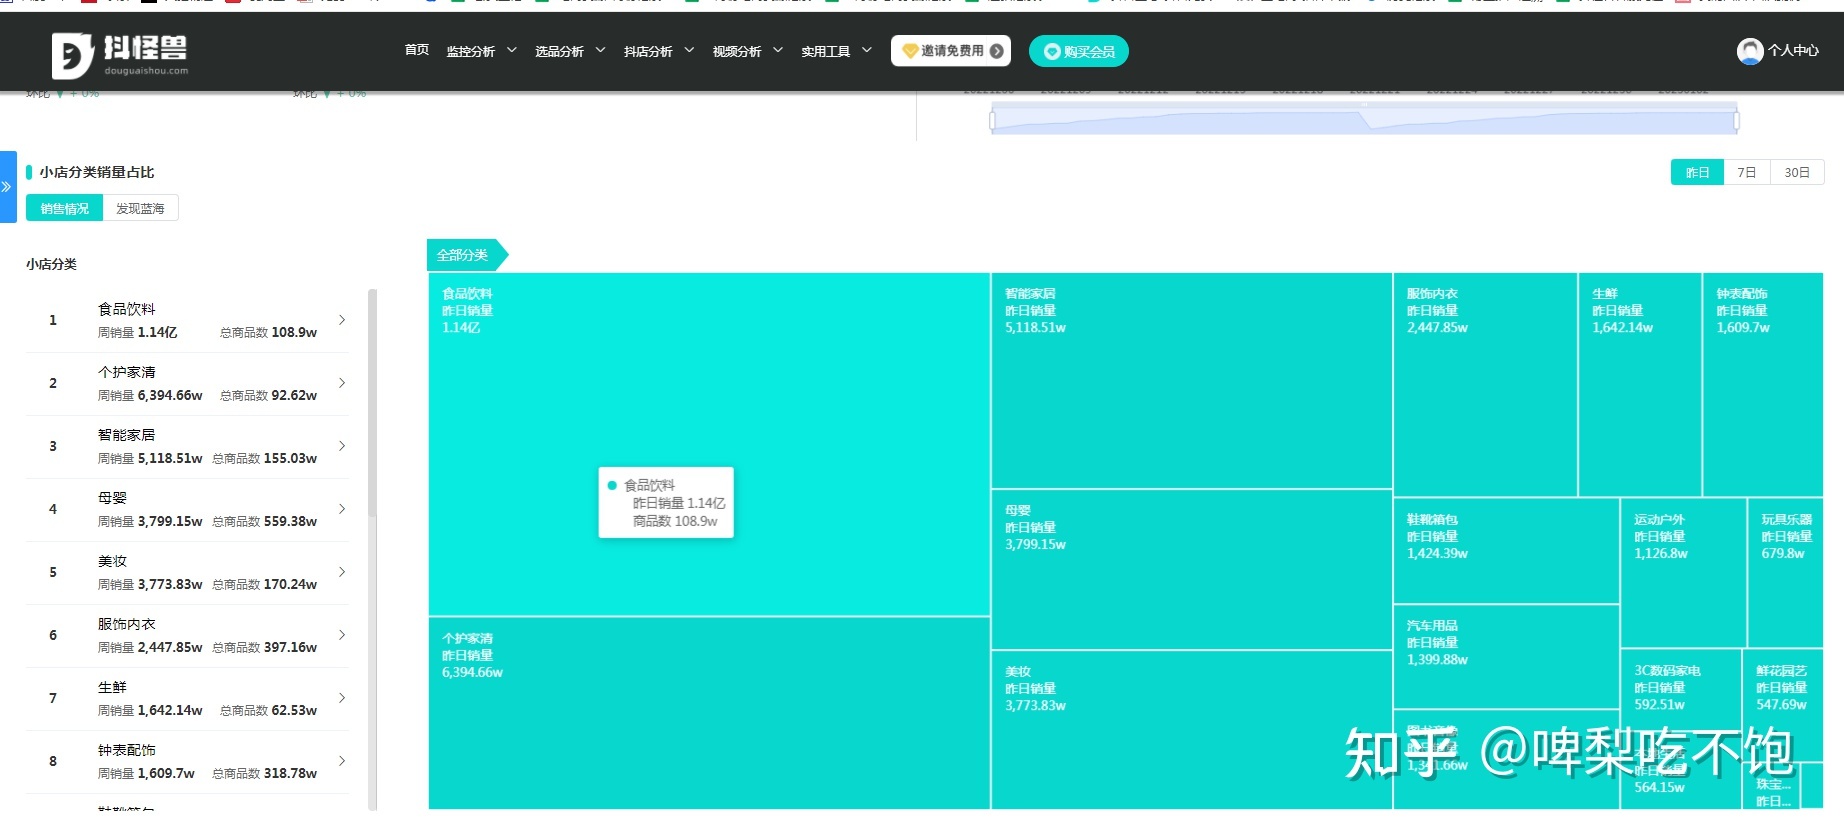Click the chart's left date range slider handle

click(992, 121)
